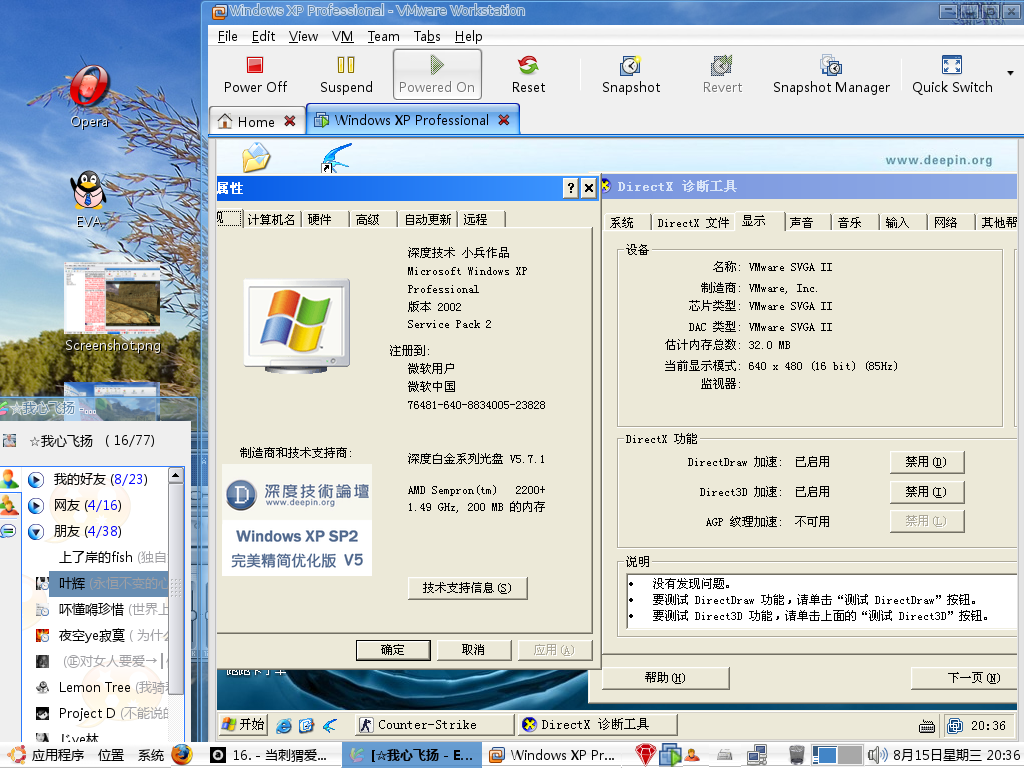Open the 输入 tab in DirectX tool
Image resolution: width=1024 pixels, height=768 pixels.
[x=897, y=223]
